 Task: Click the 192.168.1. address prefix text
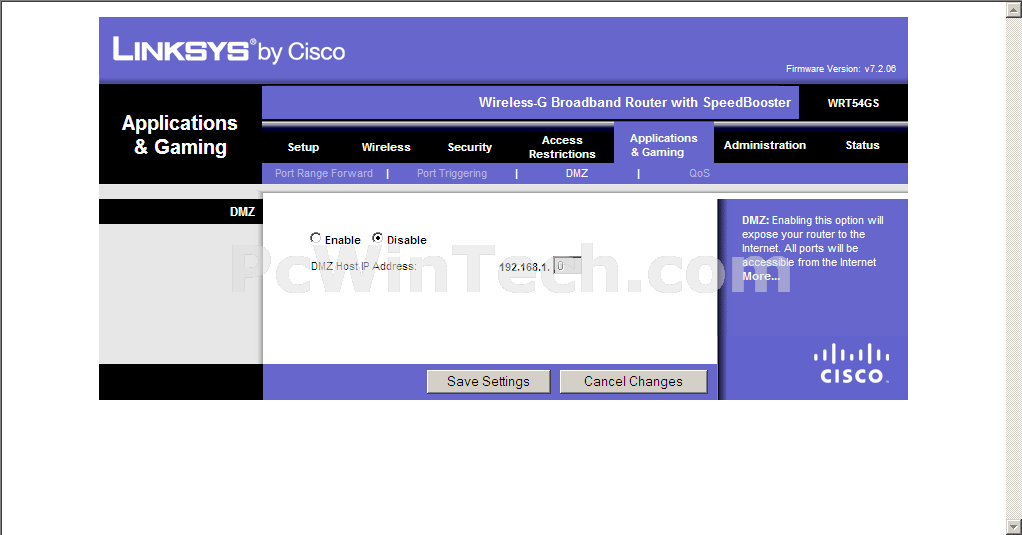(524, 267)
